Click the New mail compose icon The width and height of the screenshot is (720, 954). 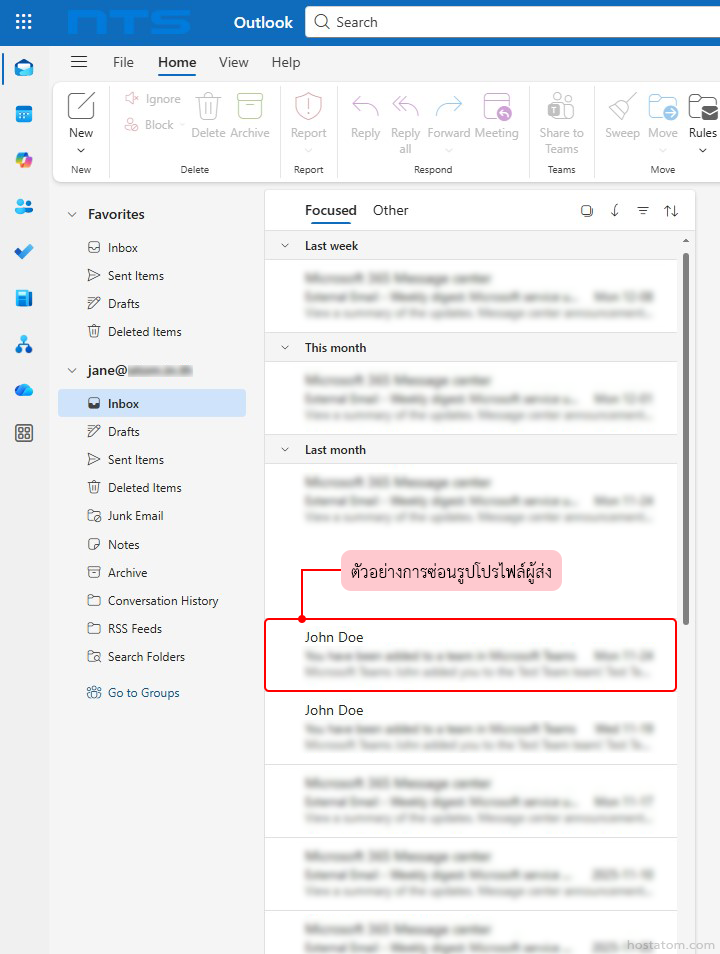pos(81,106)
